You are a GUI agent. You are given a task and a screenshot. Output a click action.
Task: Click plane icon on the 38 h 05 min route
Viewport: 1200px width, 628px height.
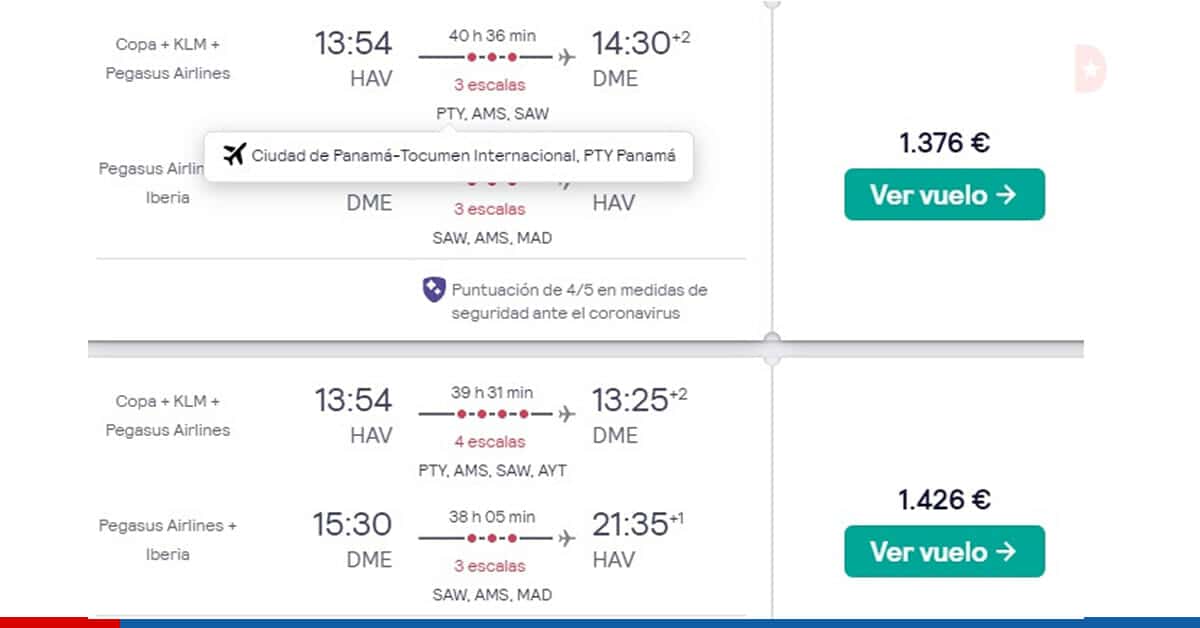pyautogui.click(x=567, y=538)
